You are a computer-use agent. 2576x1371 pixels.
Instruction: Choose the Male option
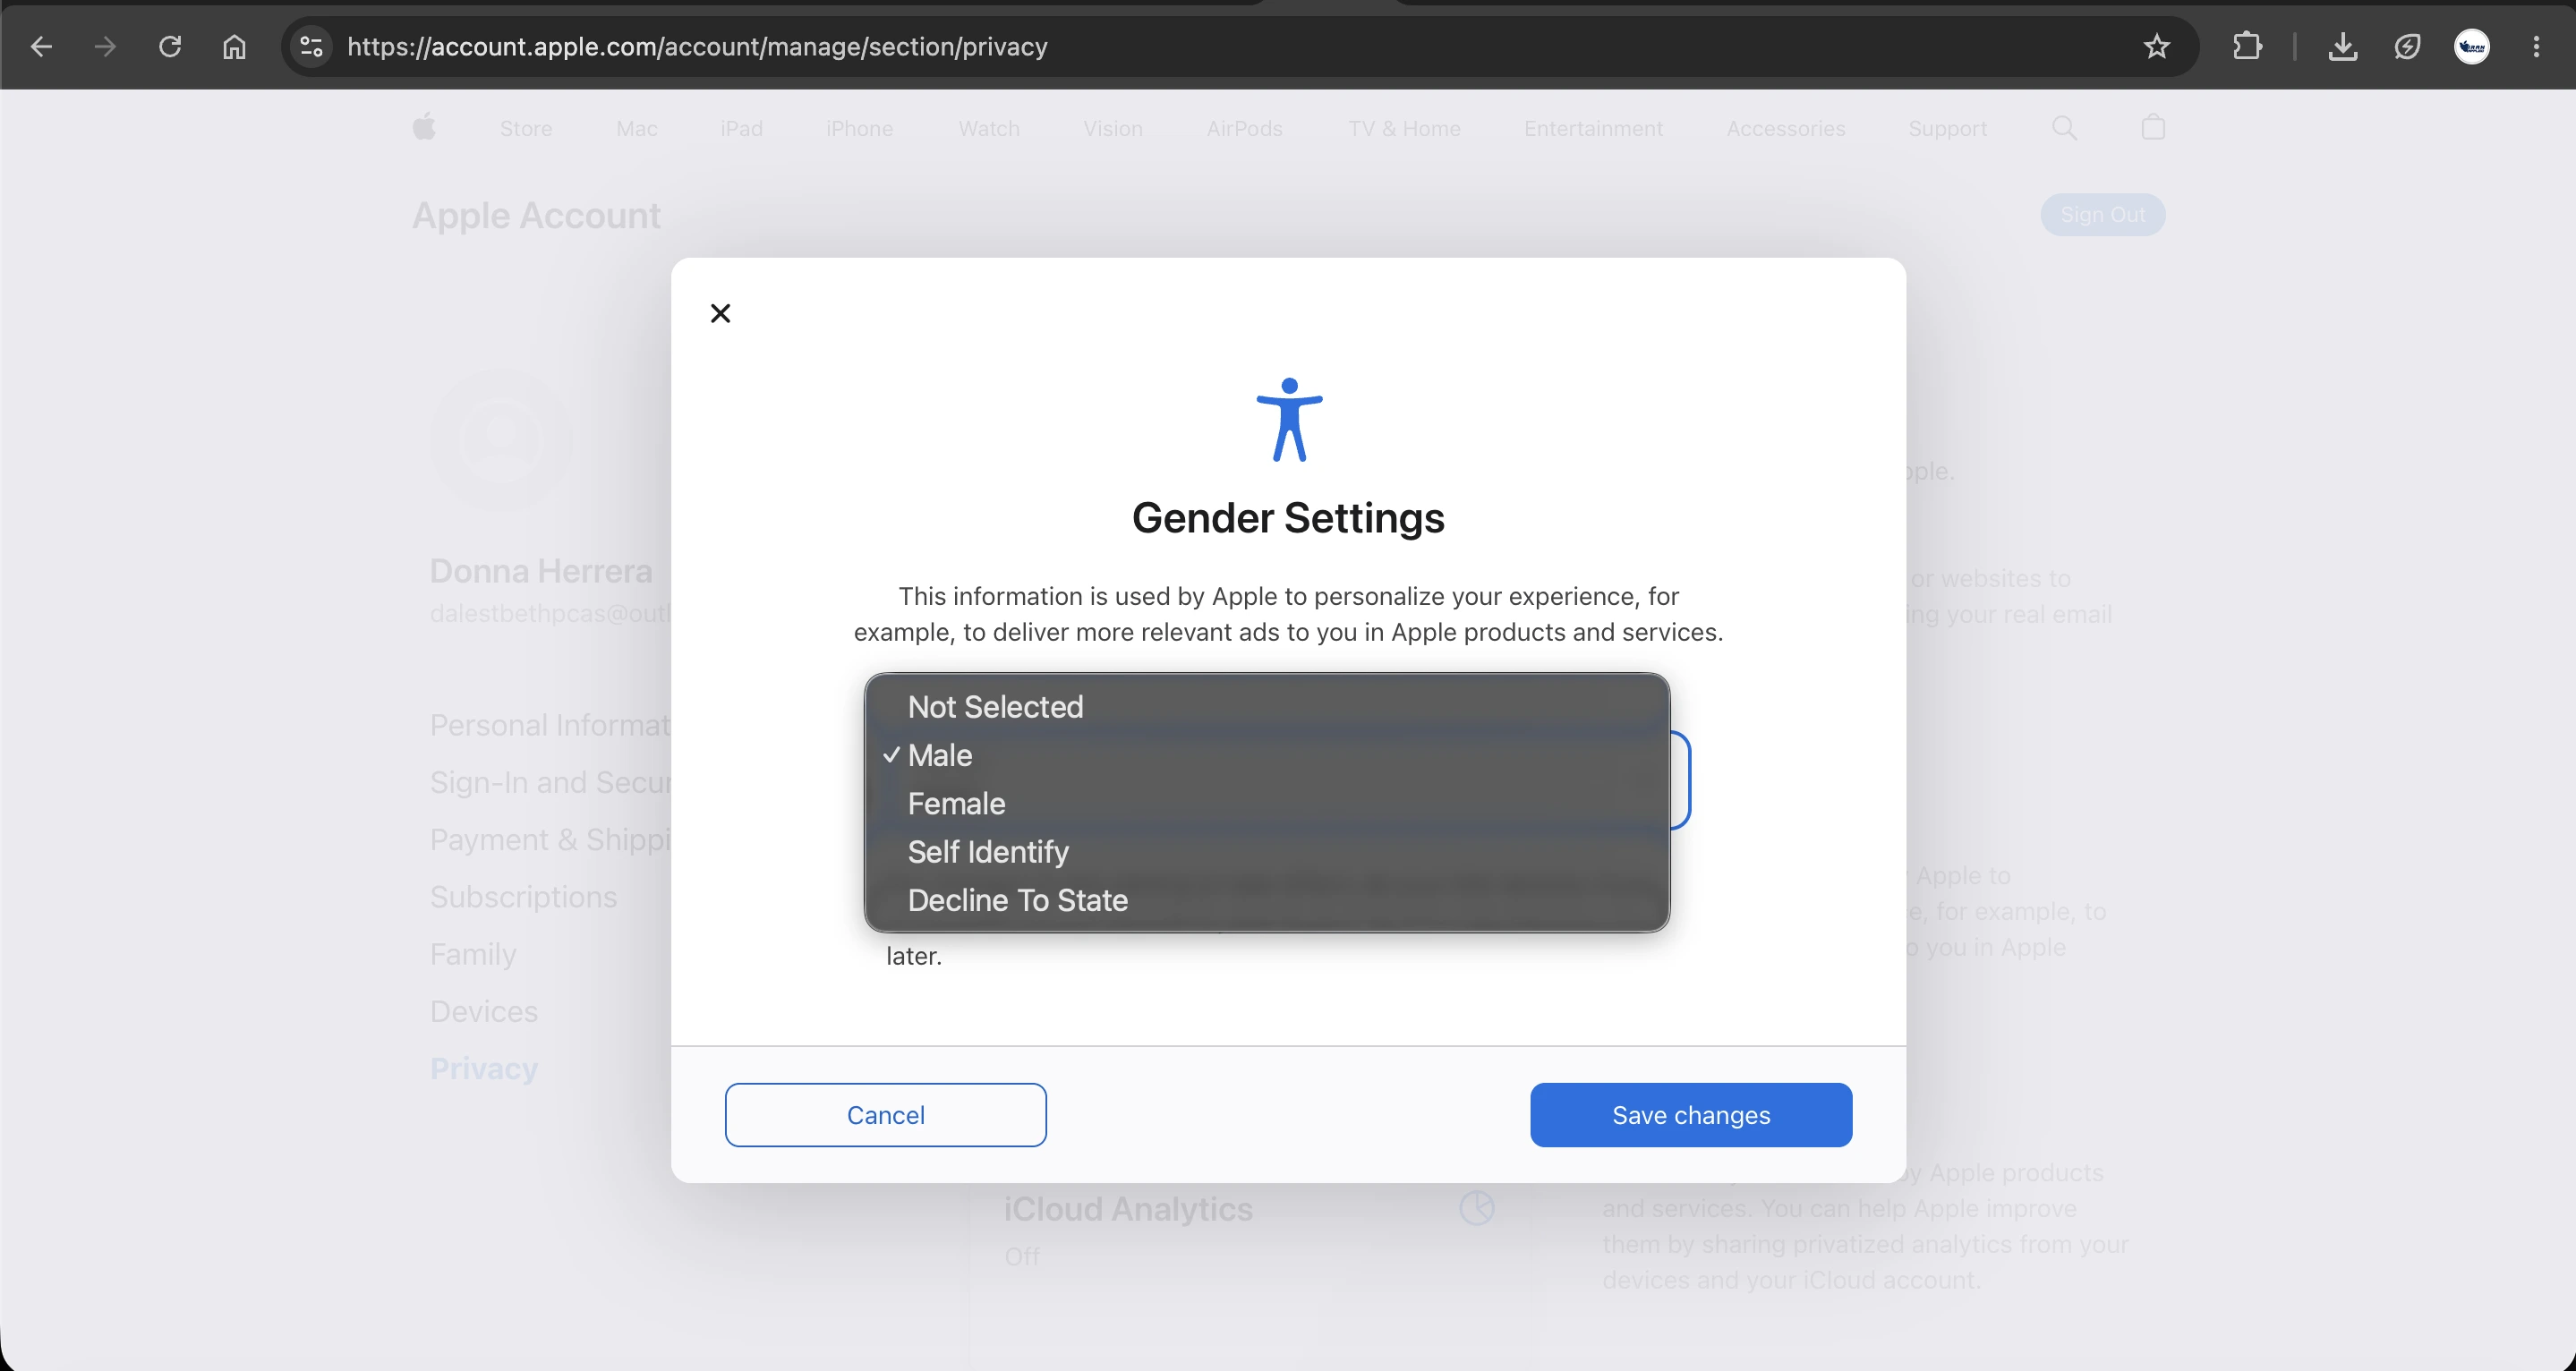1266,755
